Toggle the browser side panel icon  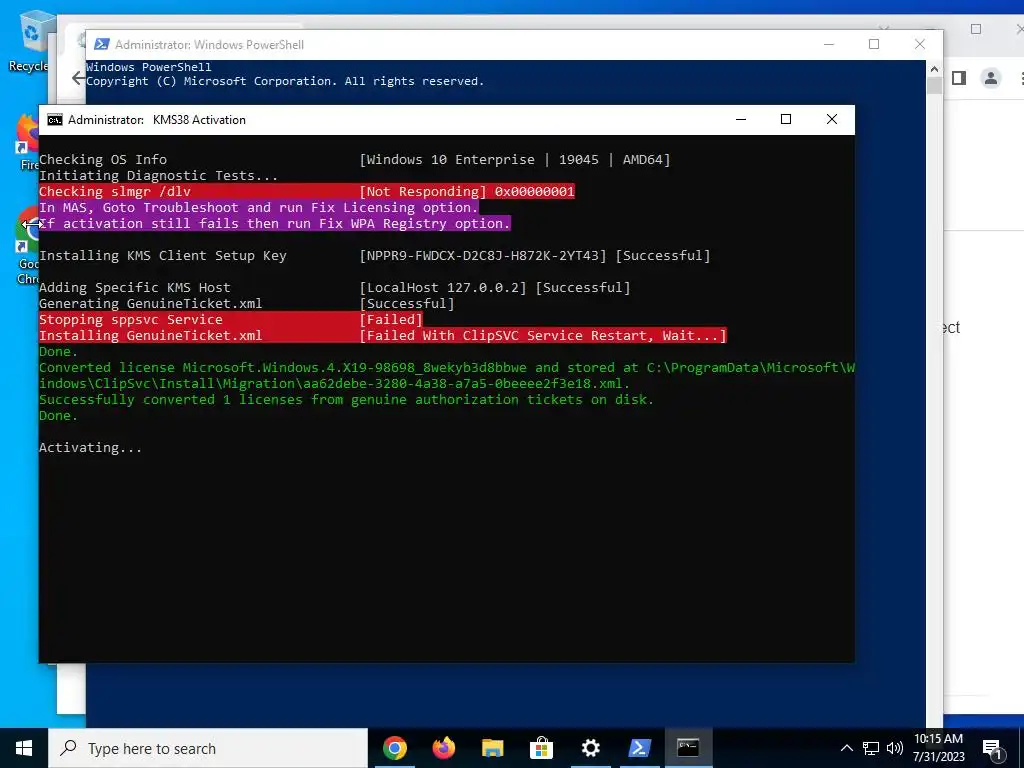click(959, 78)
